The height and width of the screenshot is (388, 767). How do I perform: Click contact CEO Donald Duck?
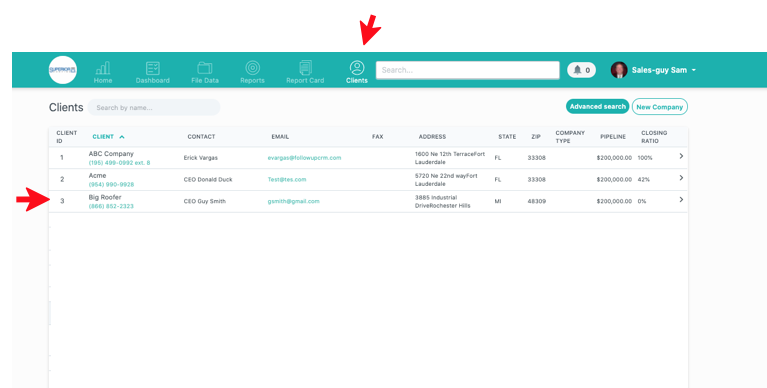[208, 180]
